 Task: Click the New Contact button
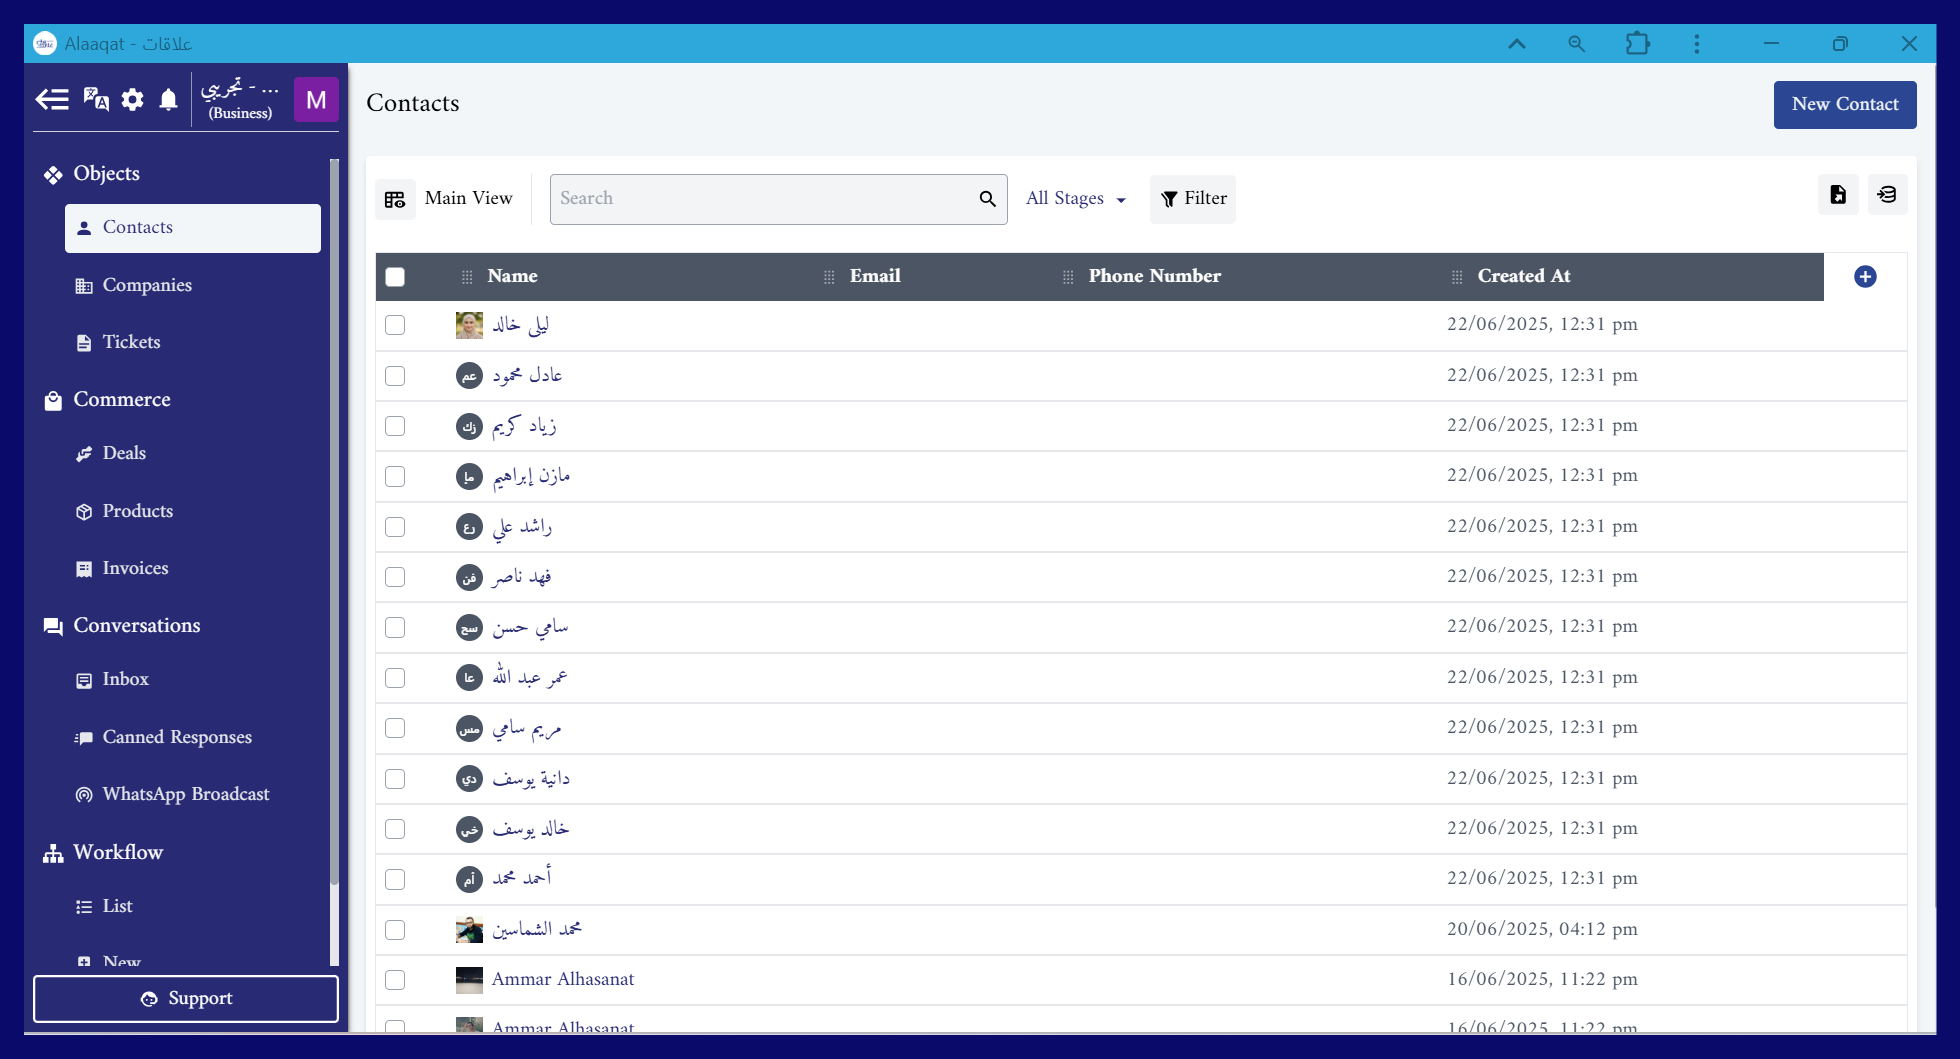[1844, 105]
